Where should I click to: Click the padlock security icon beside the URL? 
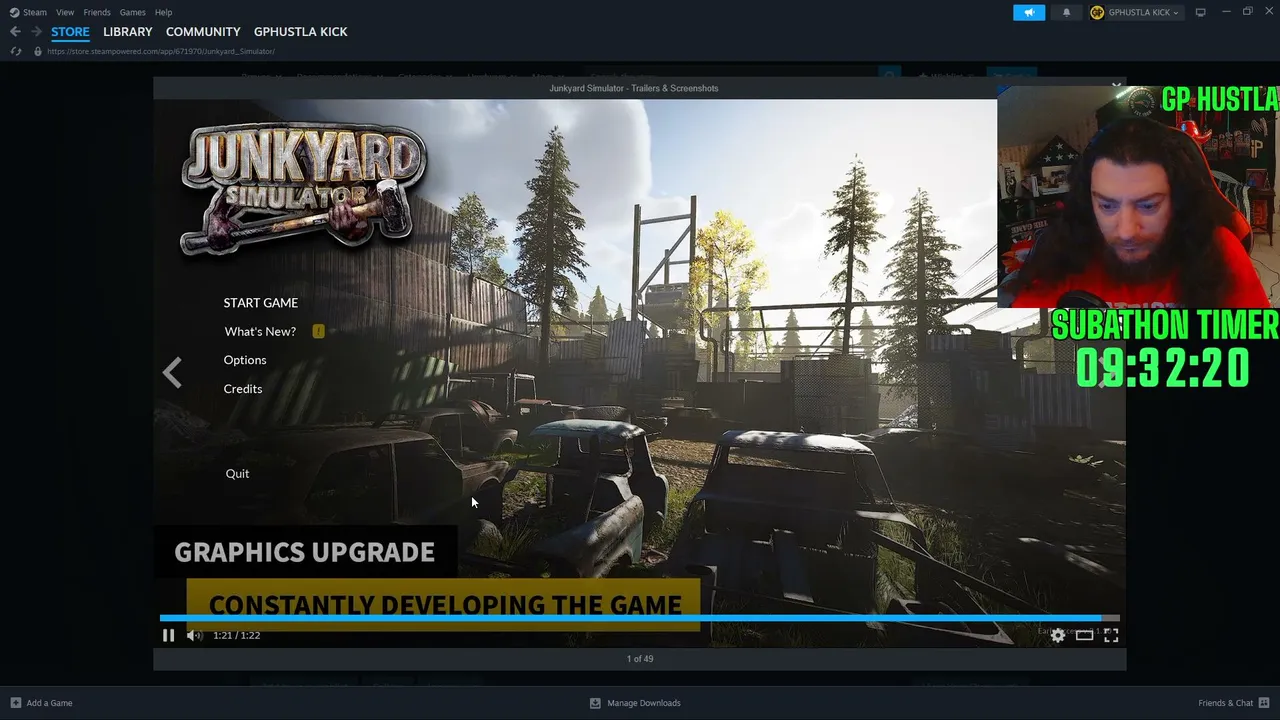click(x=38, y=51)
